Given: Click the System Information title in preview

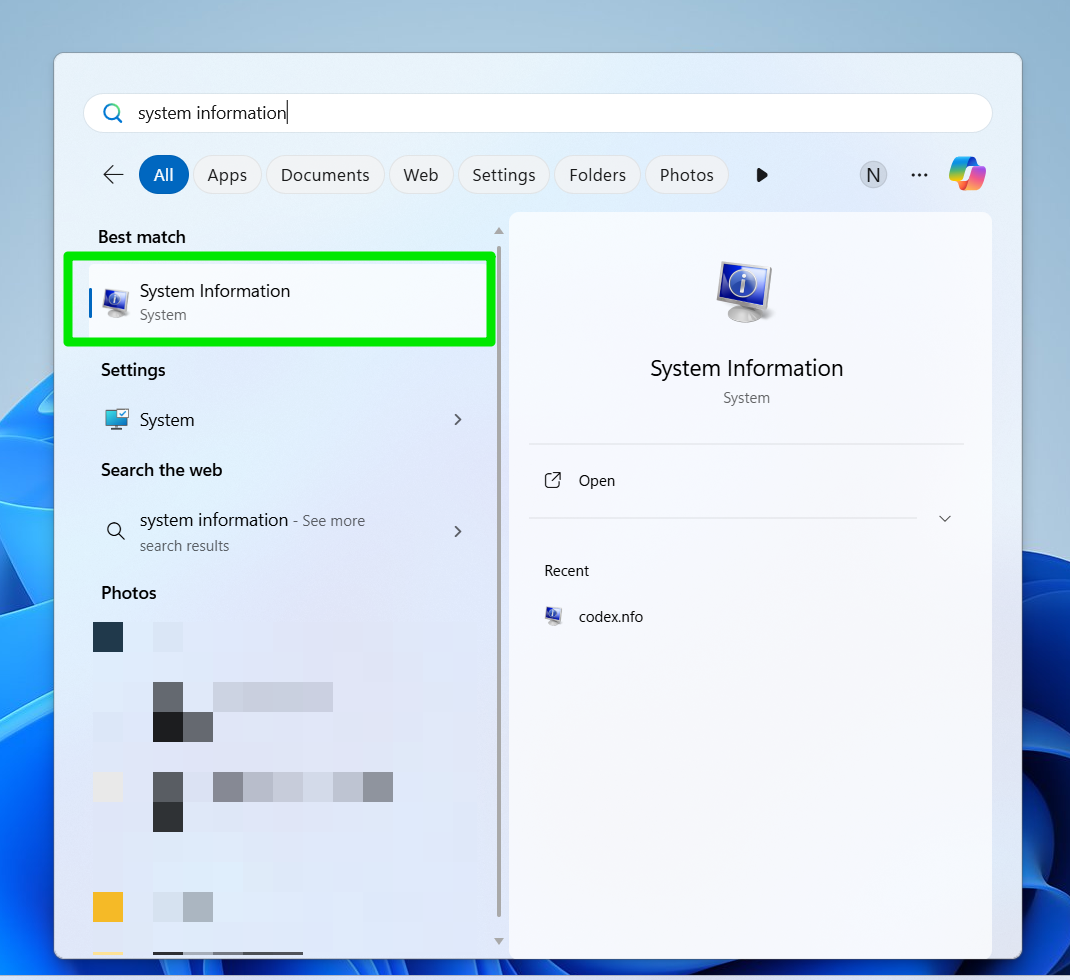Looking at the screenshot, I should click(x=747, y=369).
